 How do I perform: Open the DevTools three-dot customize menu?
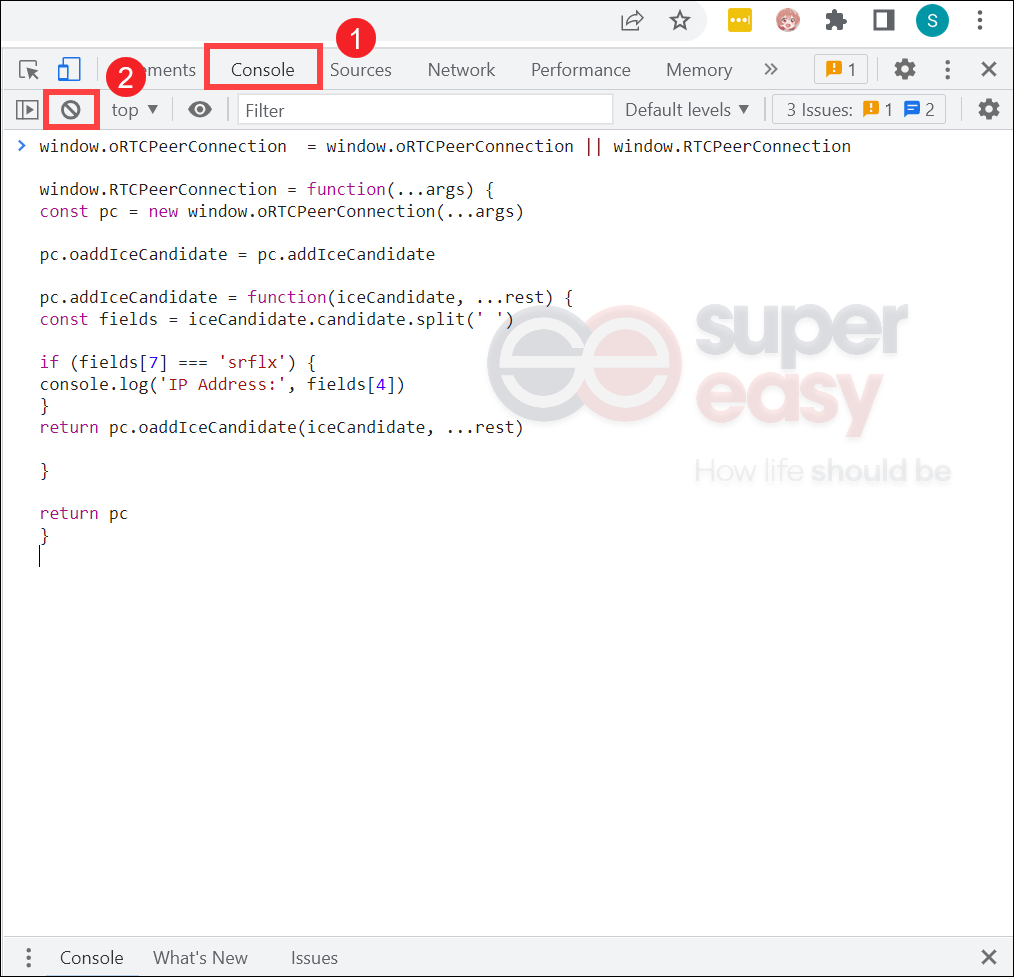[x=947, y=69]
